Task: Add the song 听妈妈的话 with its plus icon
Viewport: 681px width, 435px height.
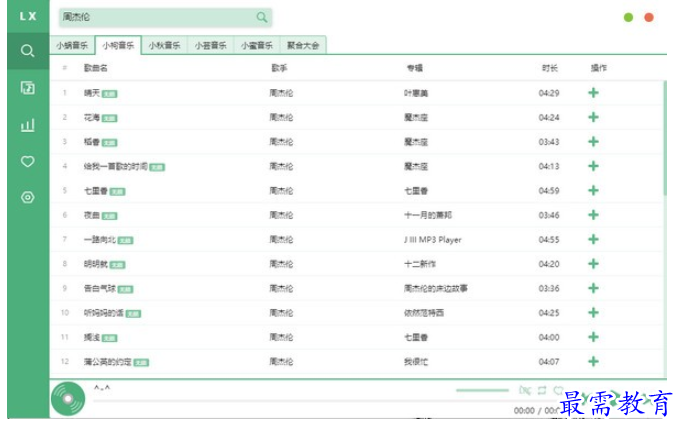Action: pos(593,313)
